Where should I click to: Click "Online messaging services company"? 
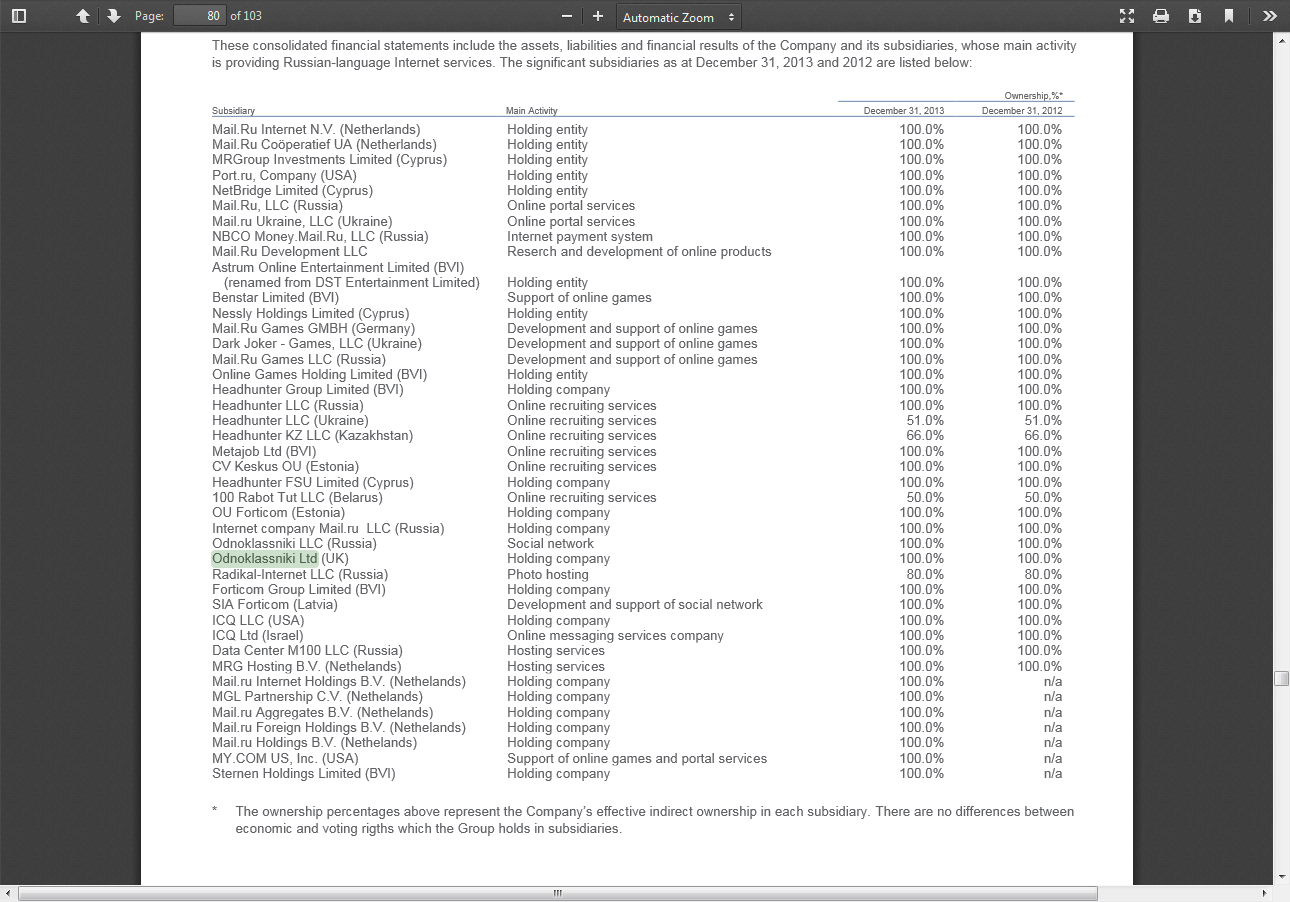point(615,636)
